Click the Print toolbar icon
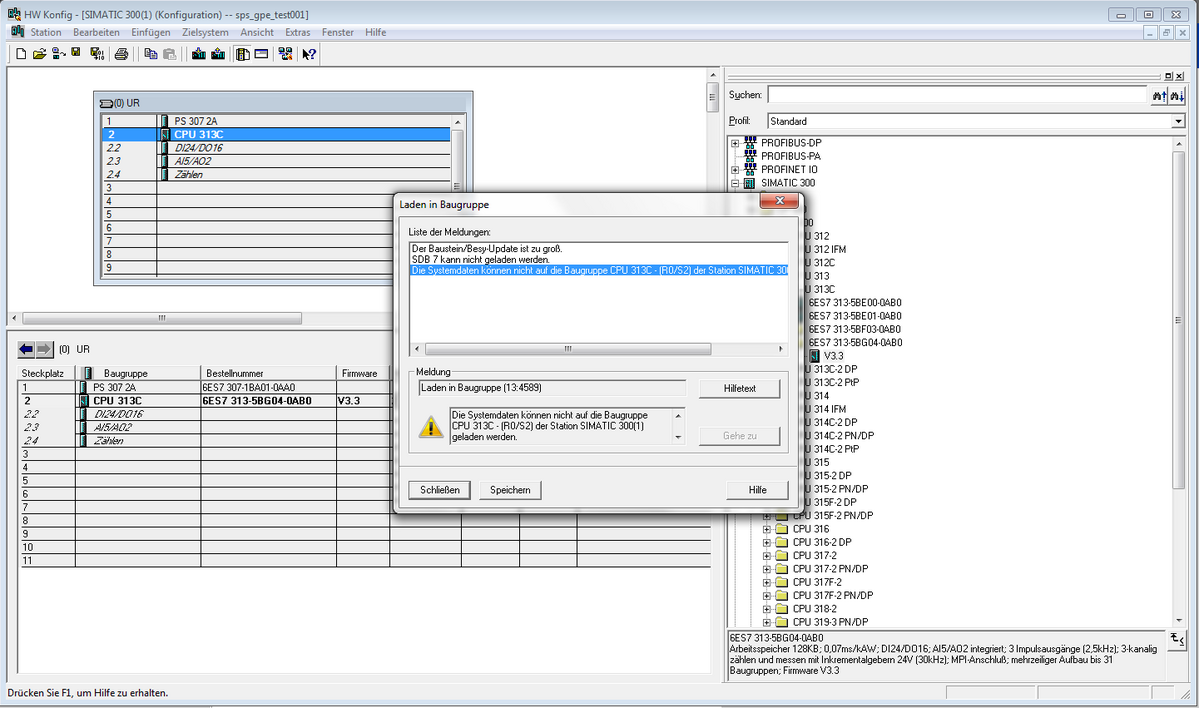 121,54
